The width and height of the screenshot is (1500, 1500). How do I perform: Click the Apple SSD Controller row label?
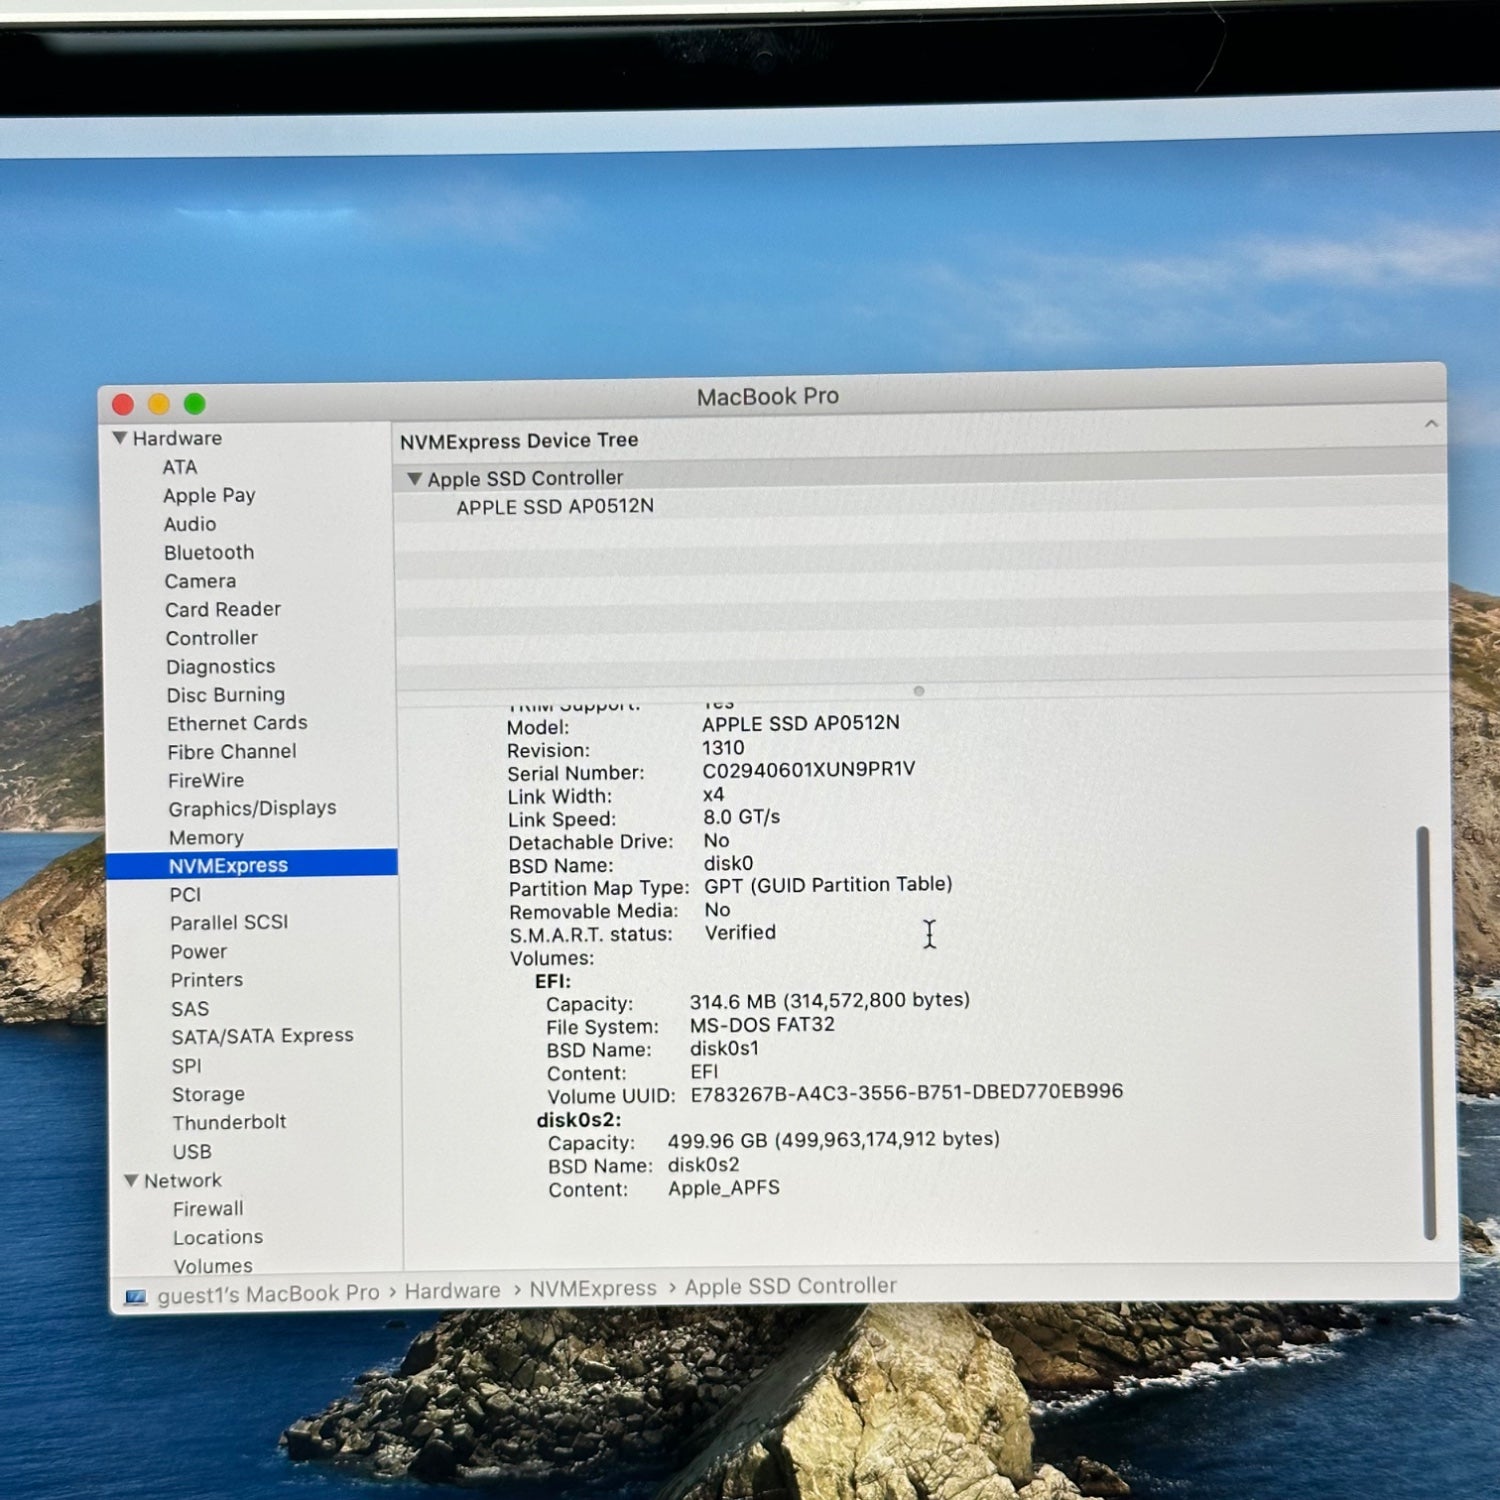(x=526, y=479)
